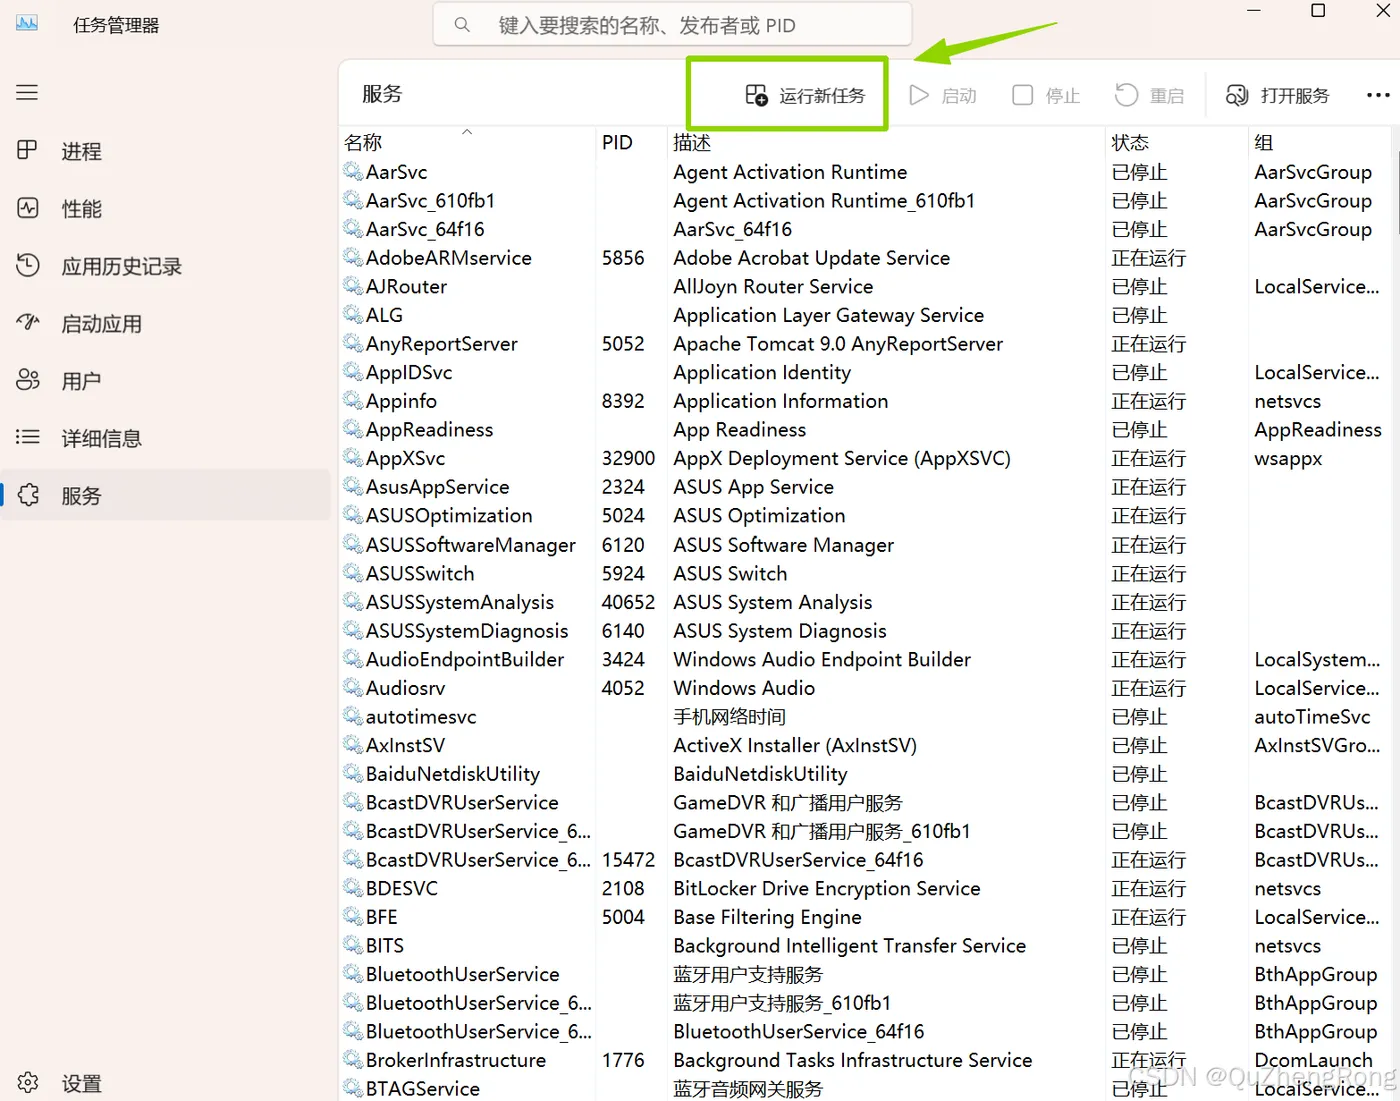Click the gear icon beside AarSvc

pyautogui.click(x=353, y=172)
